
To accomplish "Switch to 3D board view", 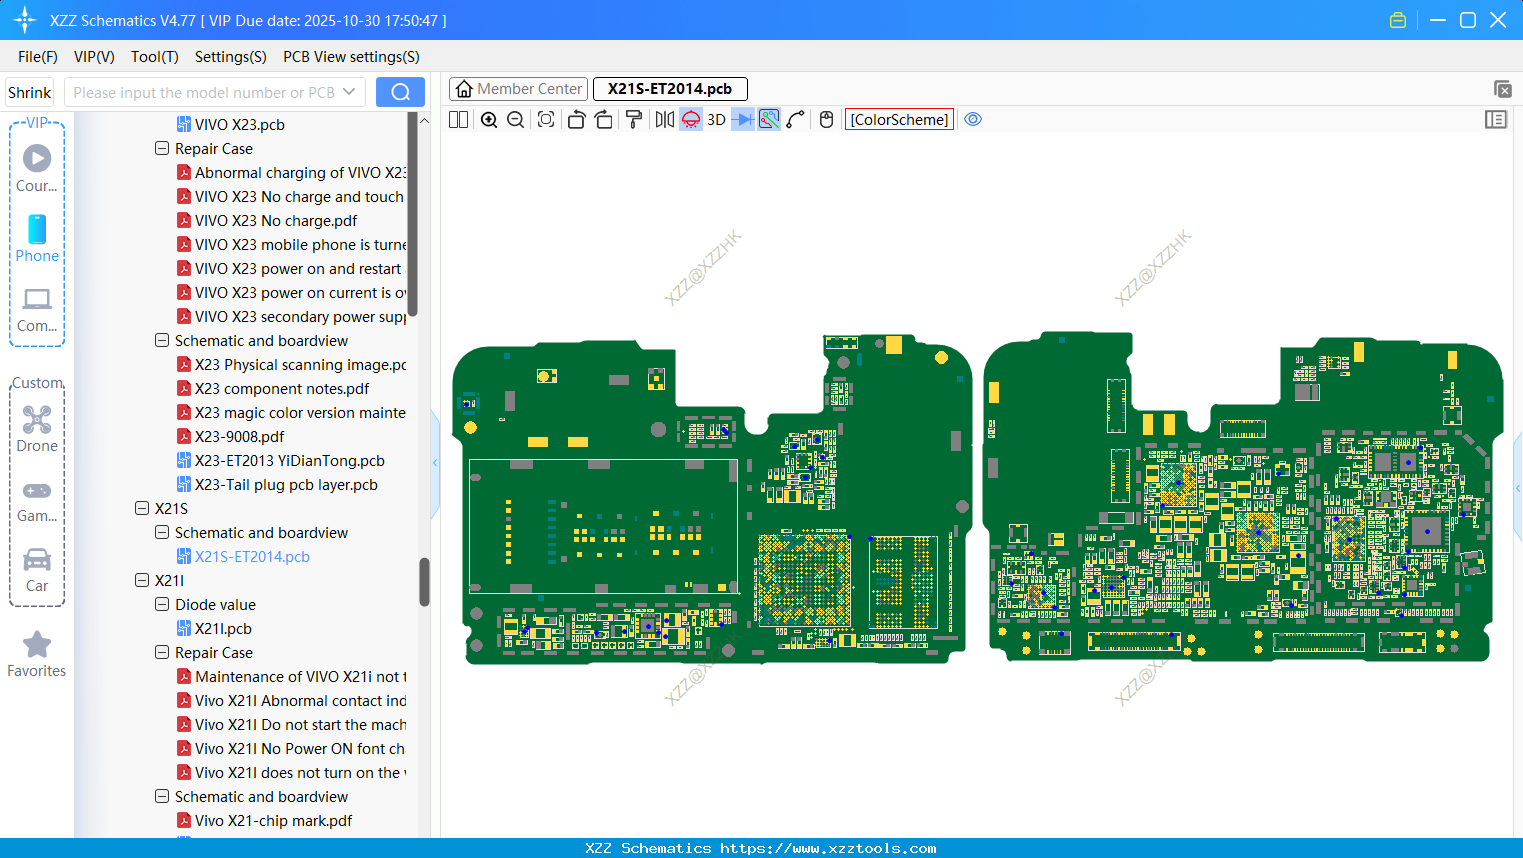I will (x=716, y=120).
